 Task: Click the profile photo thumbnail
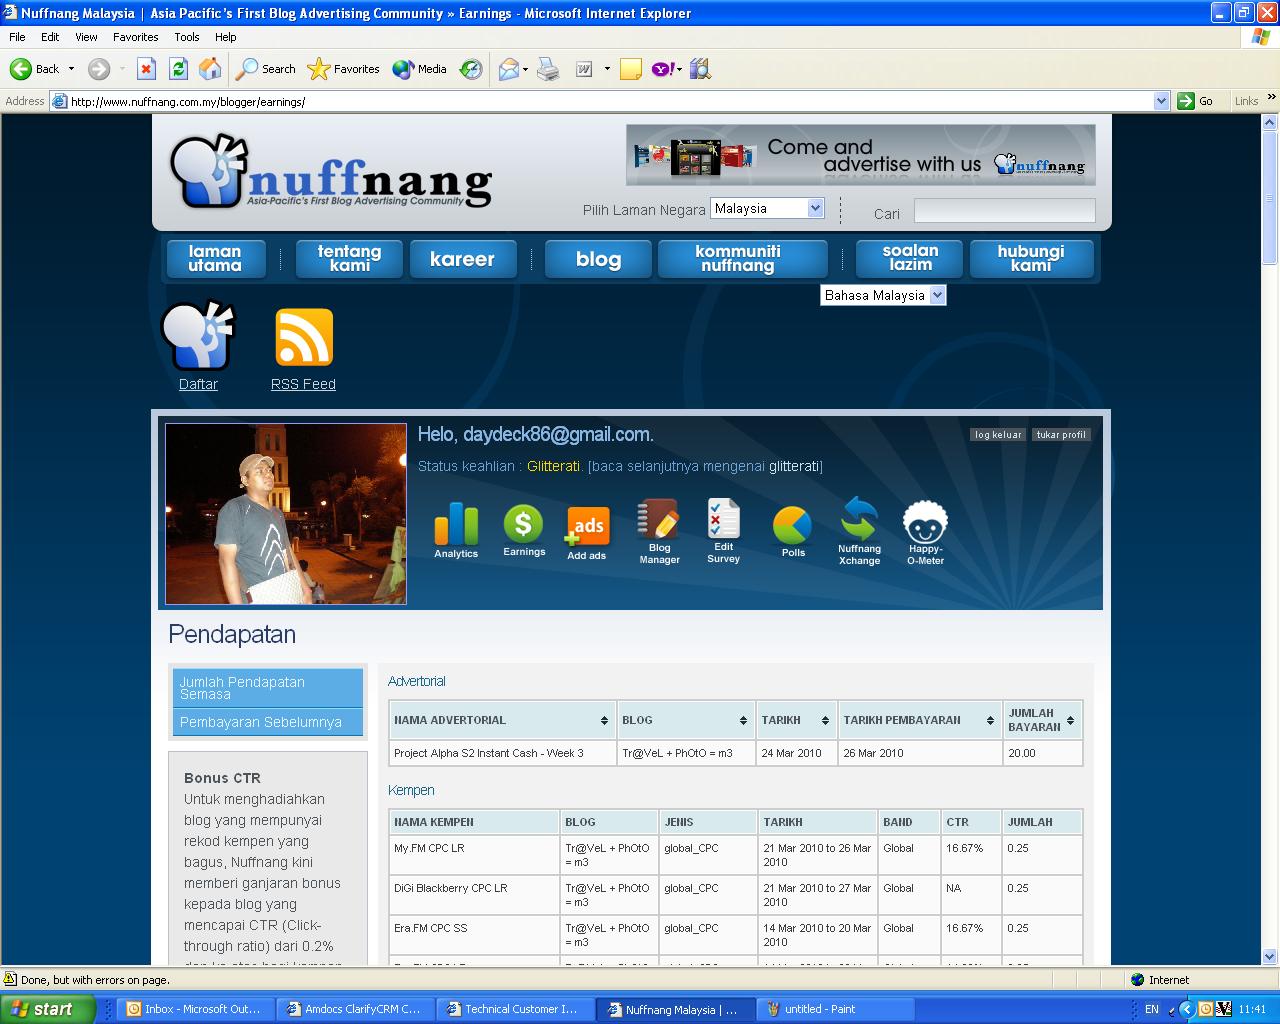pos(286,514)
